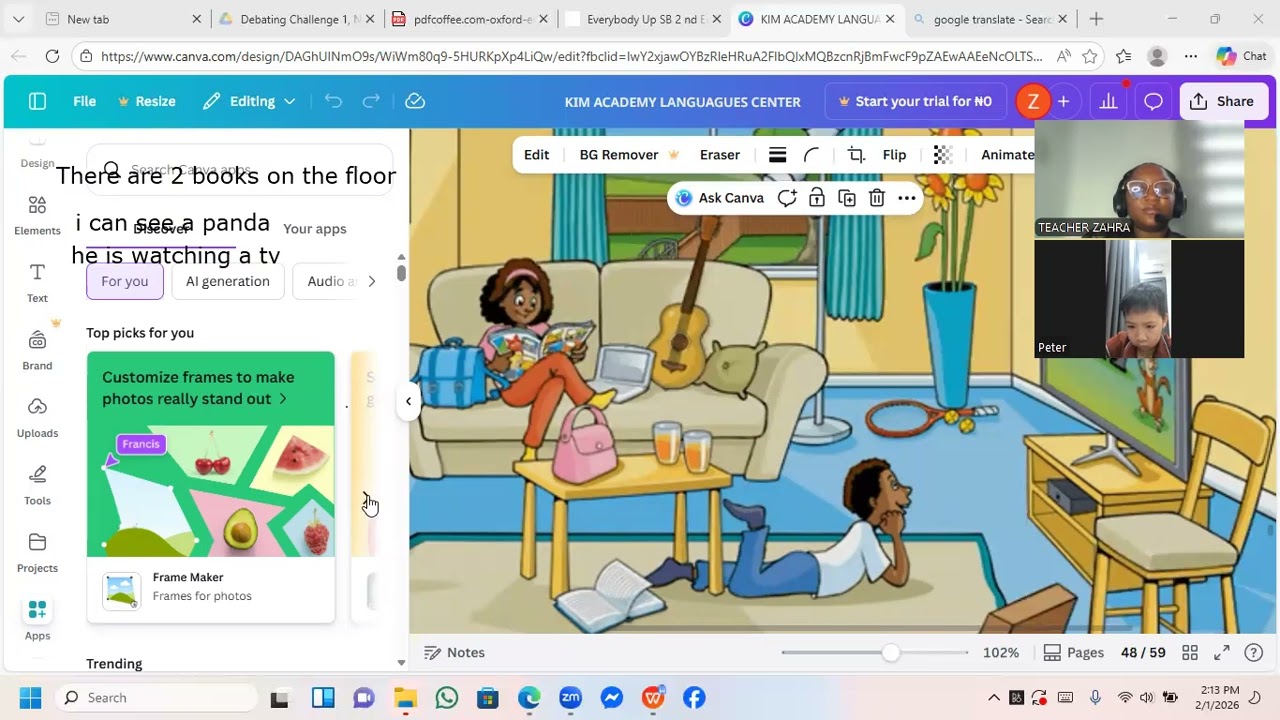Select the Crop tool
This screenshot has width=1280, height=720.
coord(856,155)
